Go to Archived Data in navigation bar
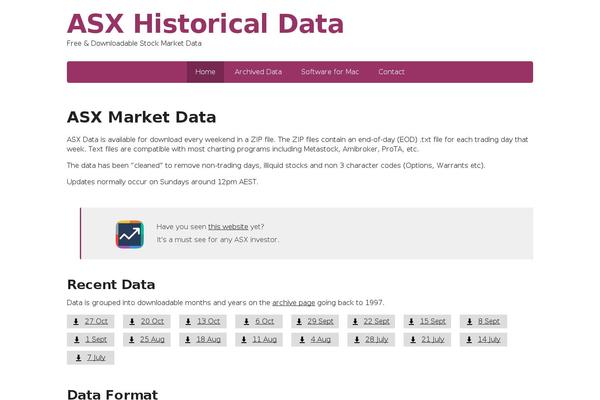 click(x=258, y=72)
